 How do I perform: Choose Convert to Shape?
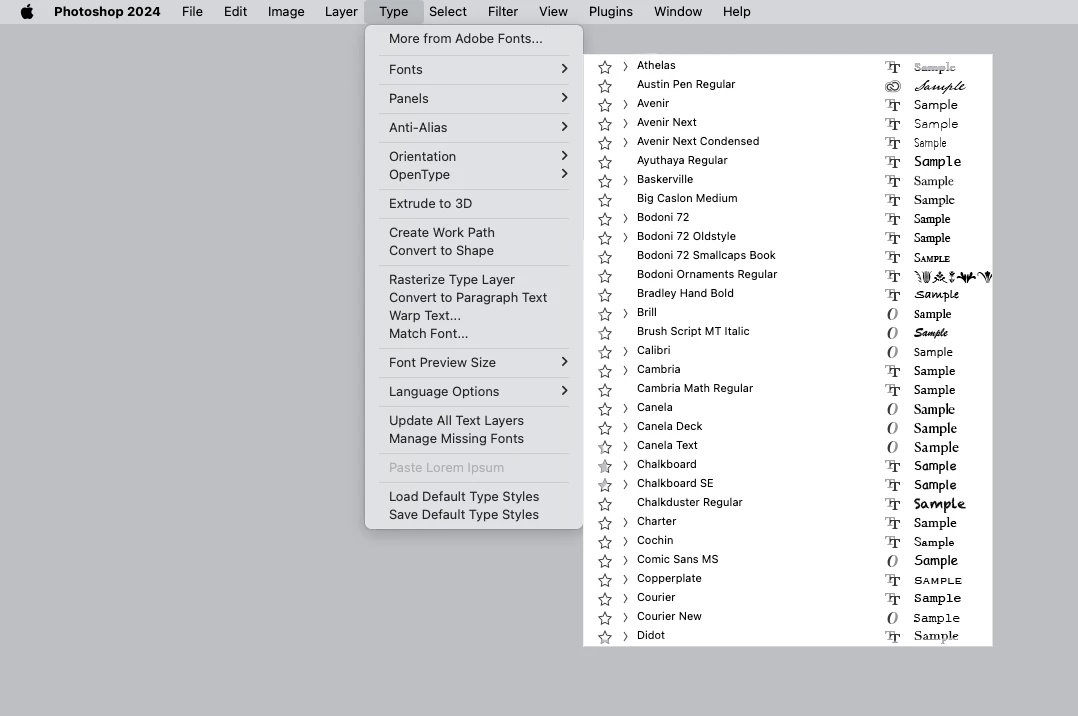click(x=474, y=250)
